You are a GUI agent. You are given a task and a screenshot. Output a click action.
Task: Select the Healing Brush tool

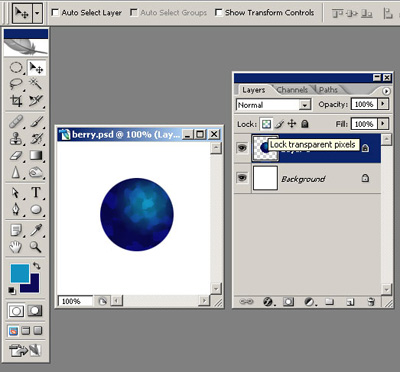(16, 122)
